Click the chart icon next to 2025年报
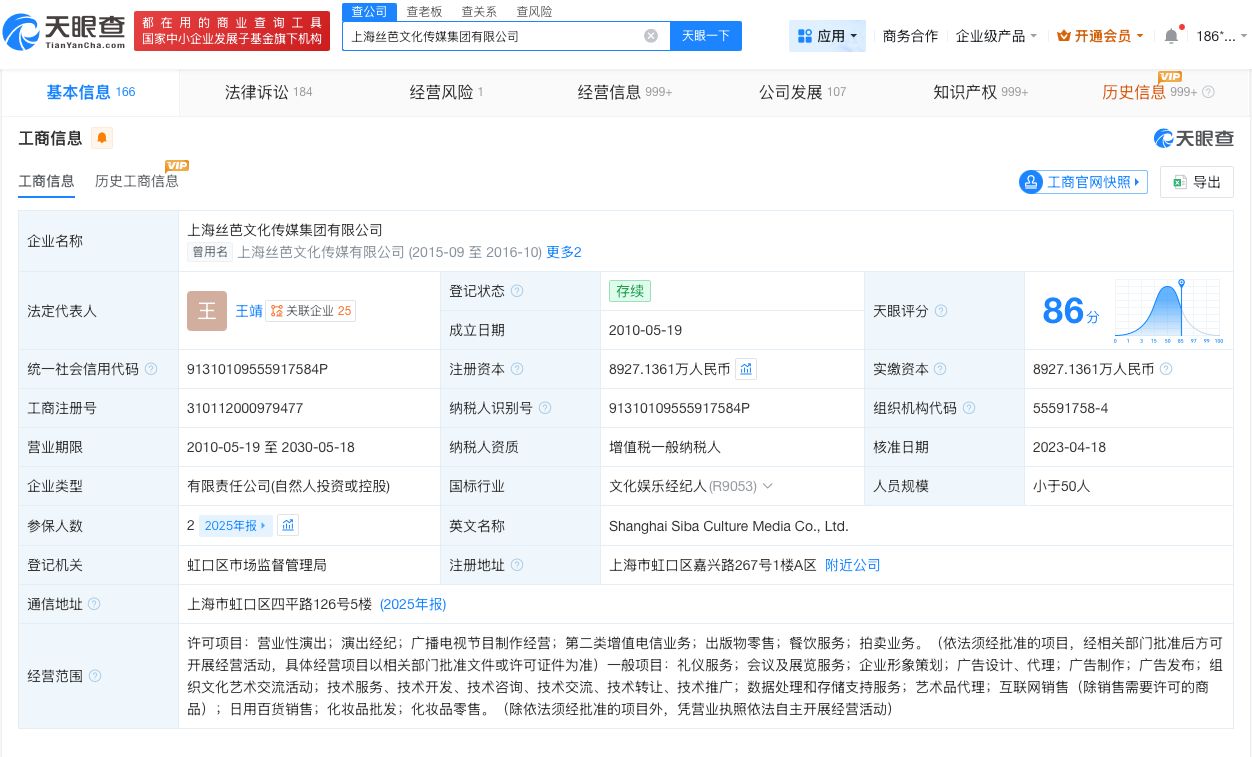 point(288,525)
